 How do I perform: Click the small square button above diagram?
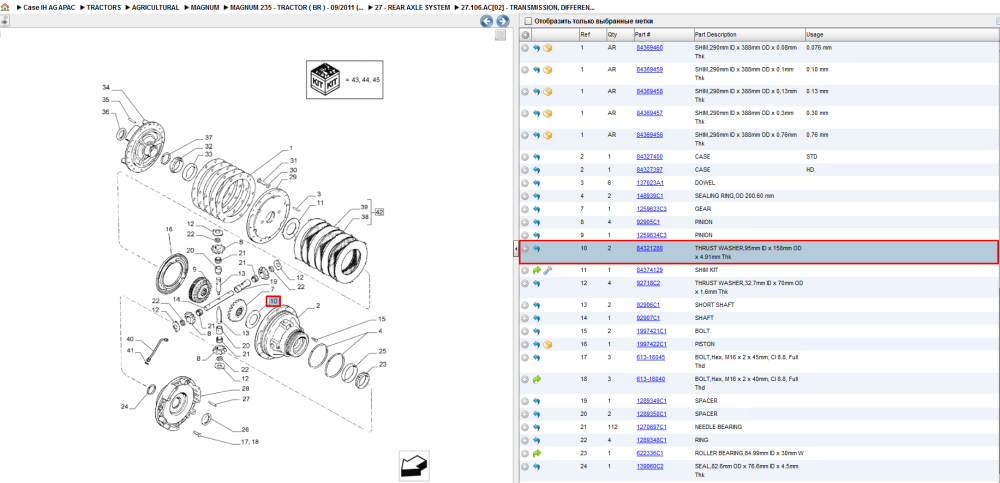pos(501,35)
